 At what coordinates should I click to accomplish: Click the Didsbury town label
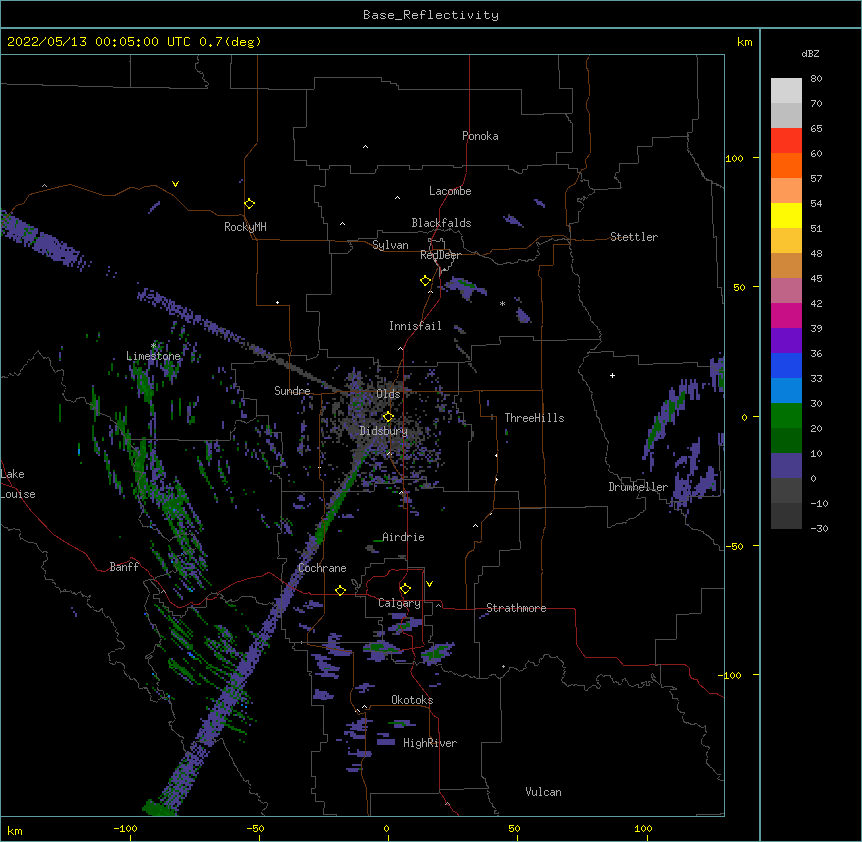click(x=383, y=431)
